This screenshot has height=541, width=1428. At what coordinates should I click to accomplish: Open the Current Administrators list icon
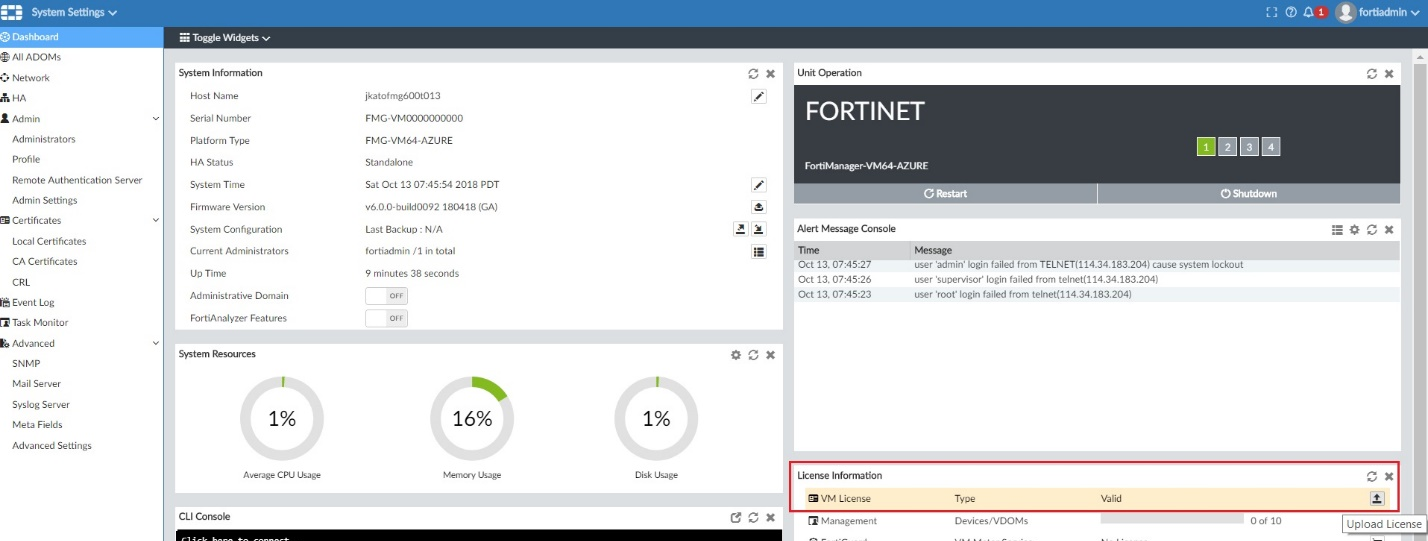pos(758,251)
